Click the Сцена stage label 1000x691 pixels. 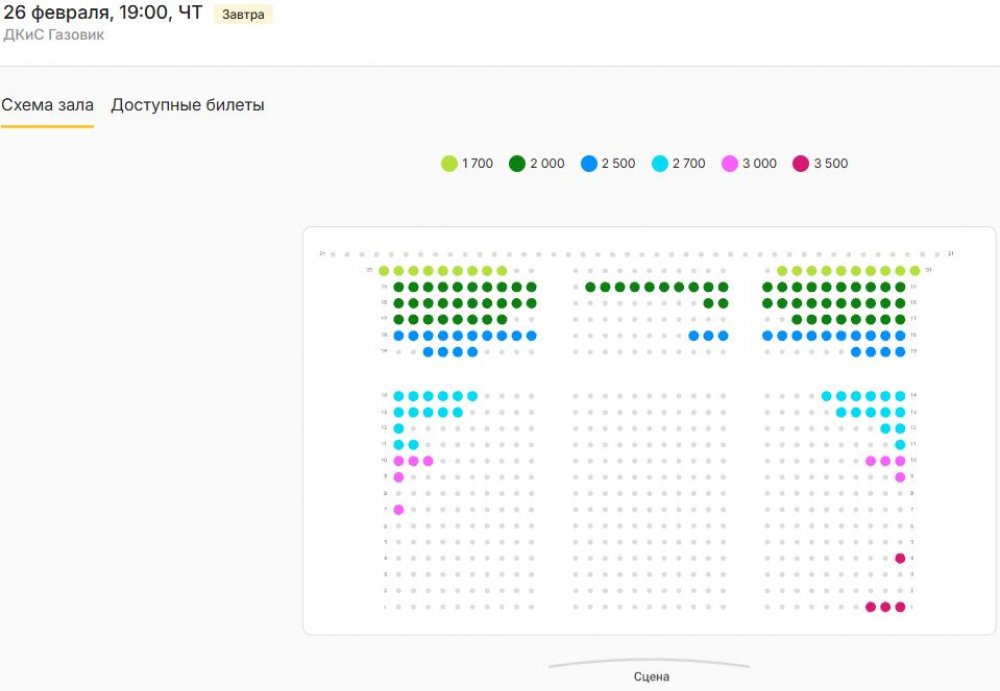pos(651,677)
